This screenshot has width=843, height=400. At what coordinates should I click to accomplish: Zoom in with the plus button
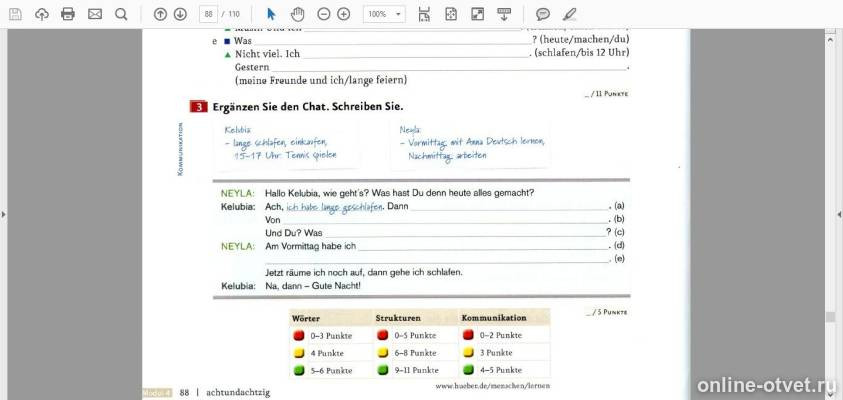click(344, 15)
